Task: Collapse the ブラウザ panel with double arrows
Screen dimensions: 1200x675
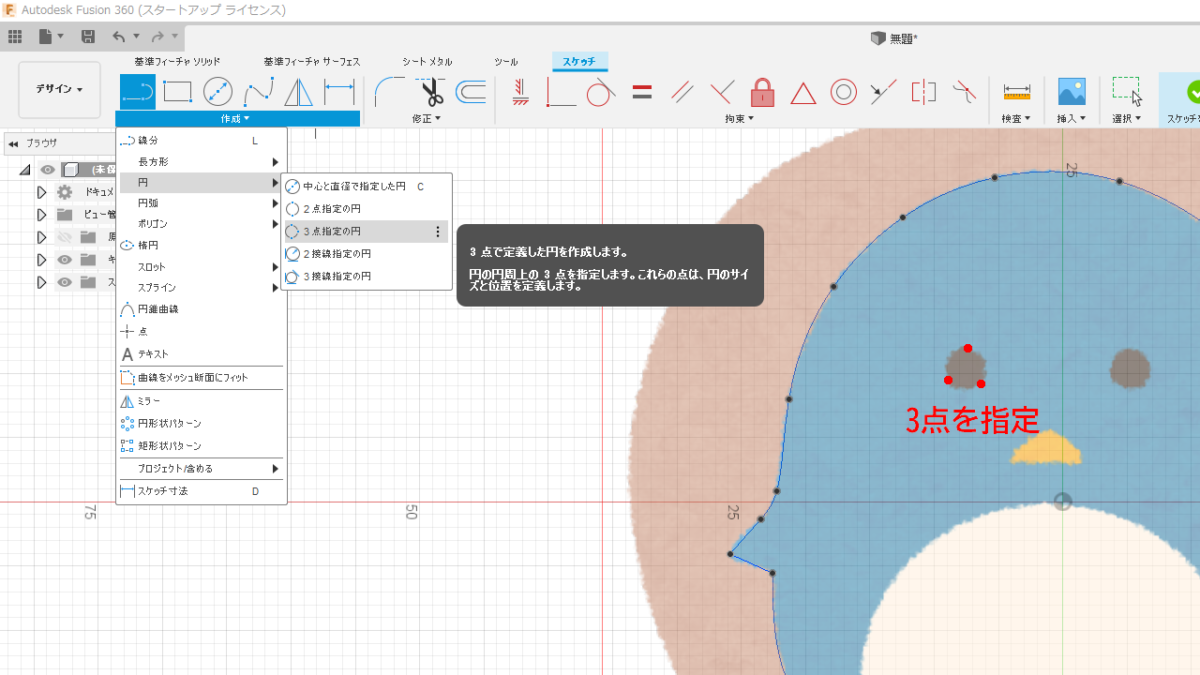Action: 13,143
